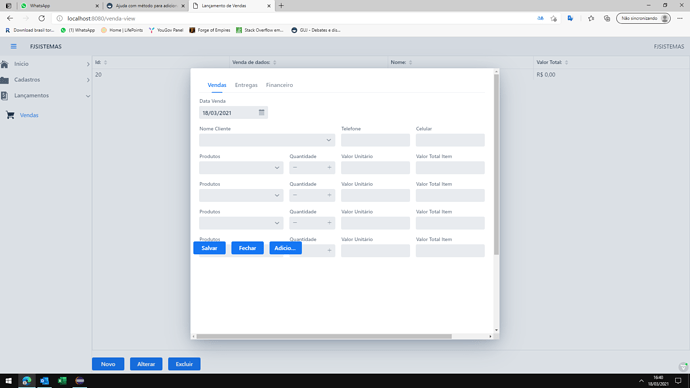Increase quantity on the first Produtos row
The width and height of the screenshot is (690, 388).
(329, 168)
